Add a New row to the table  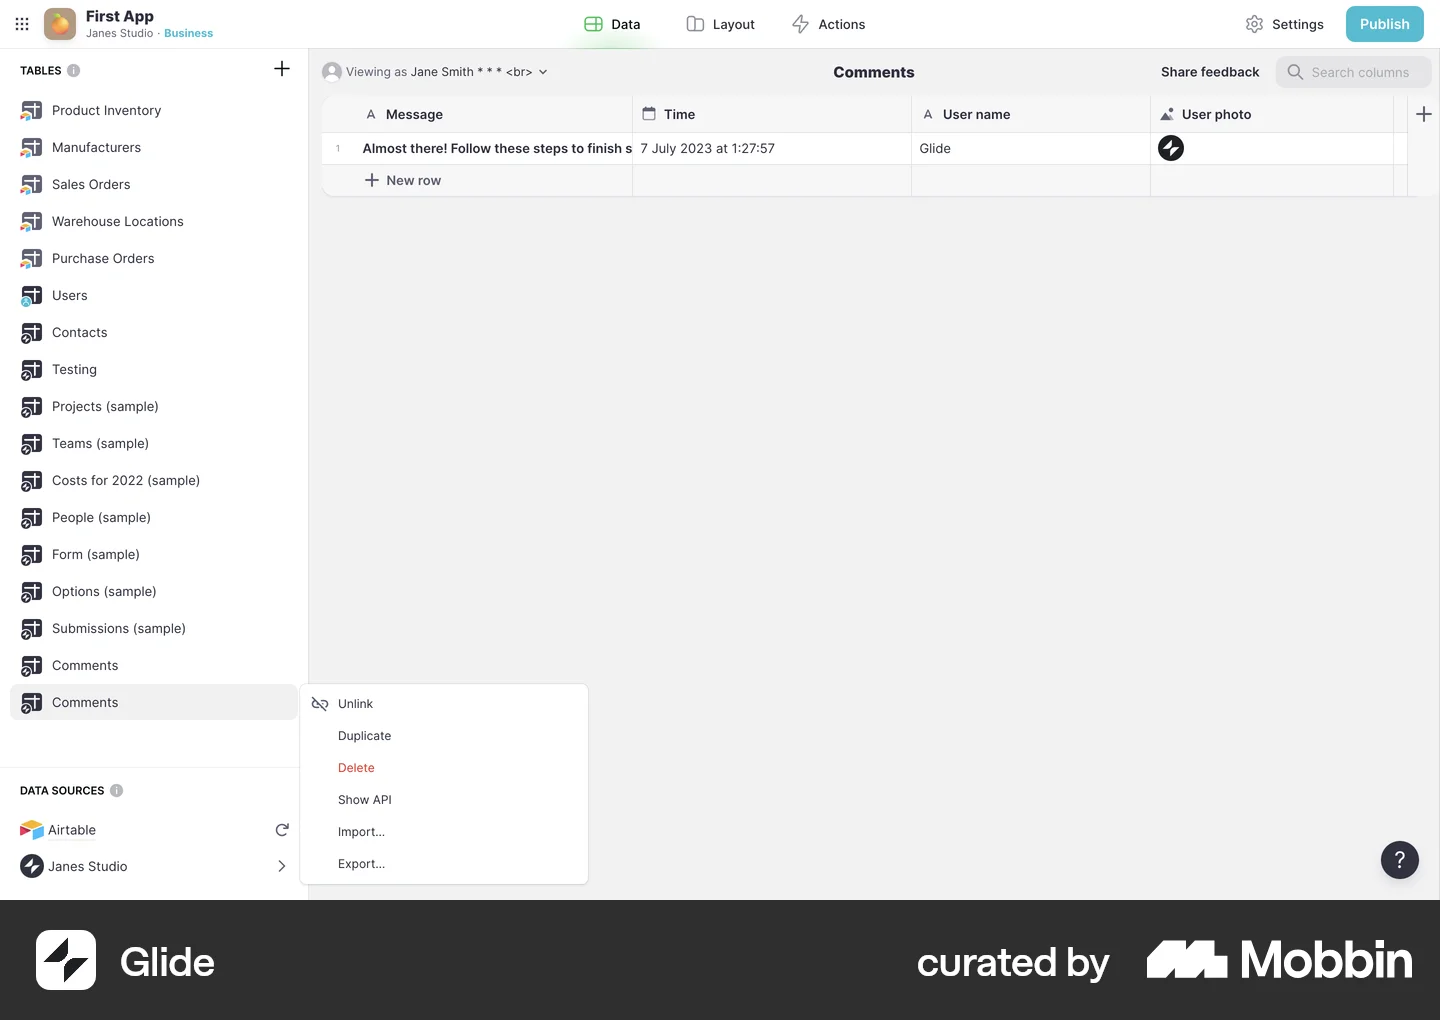(403, 180)
